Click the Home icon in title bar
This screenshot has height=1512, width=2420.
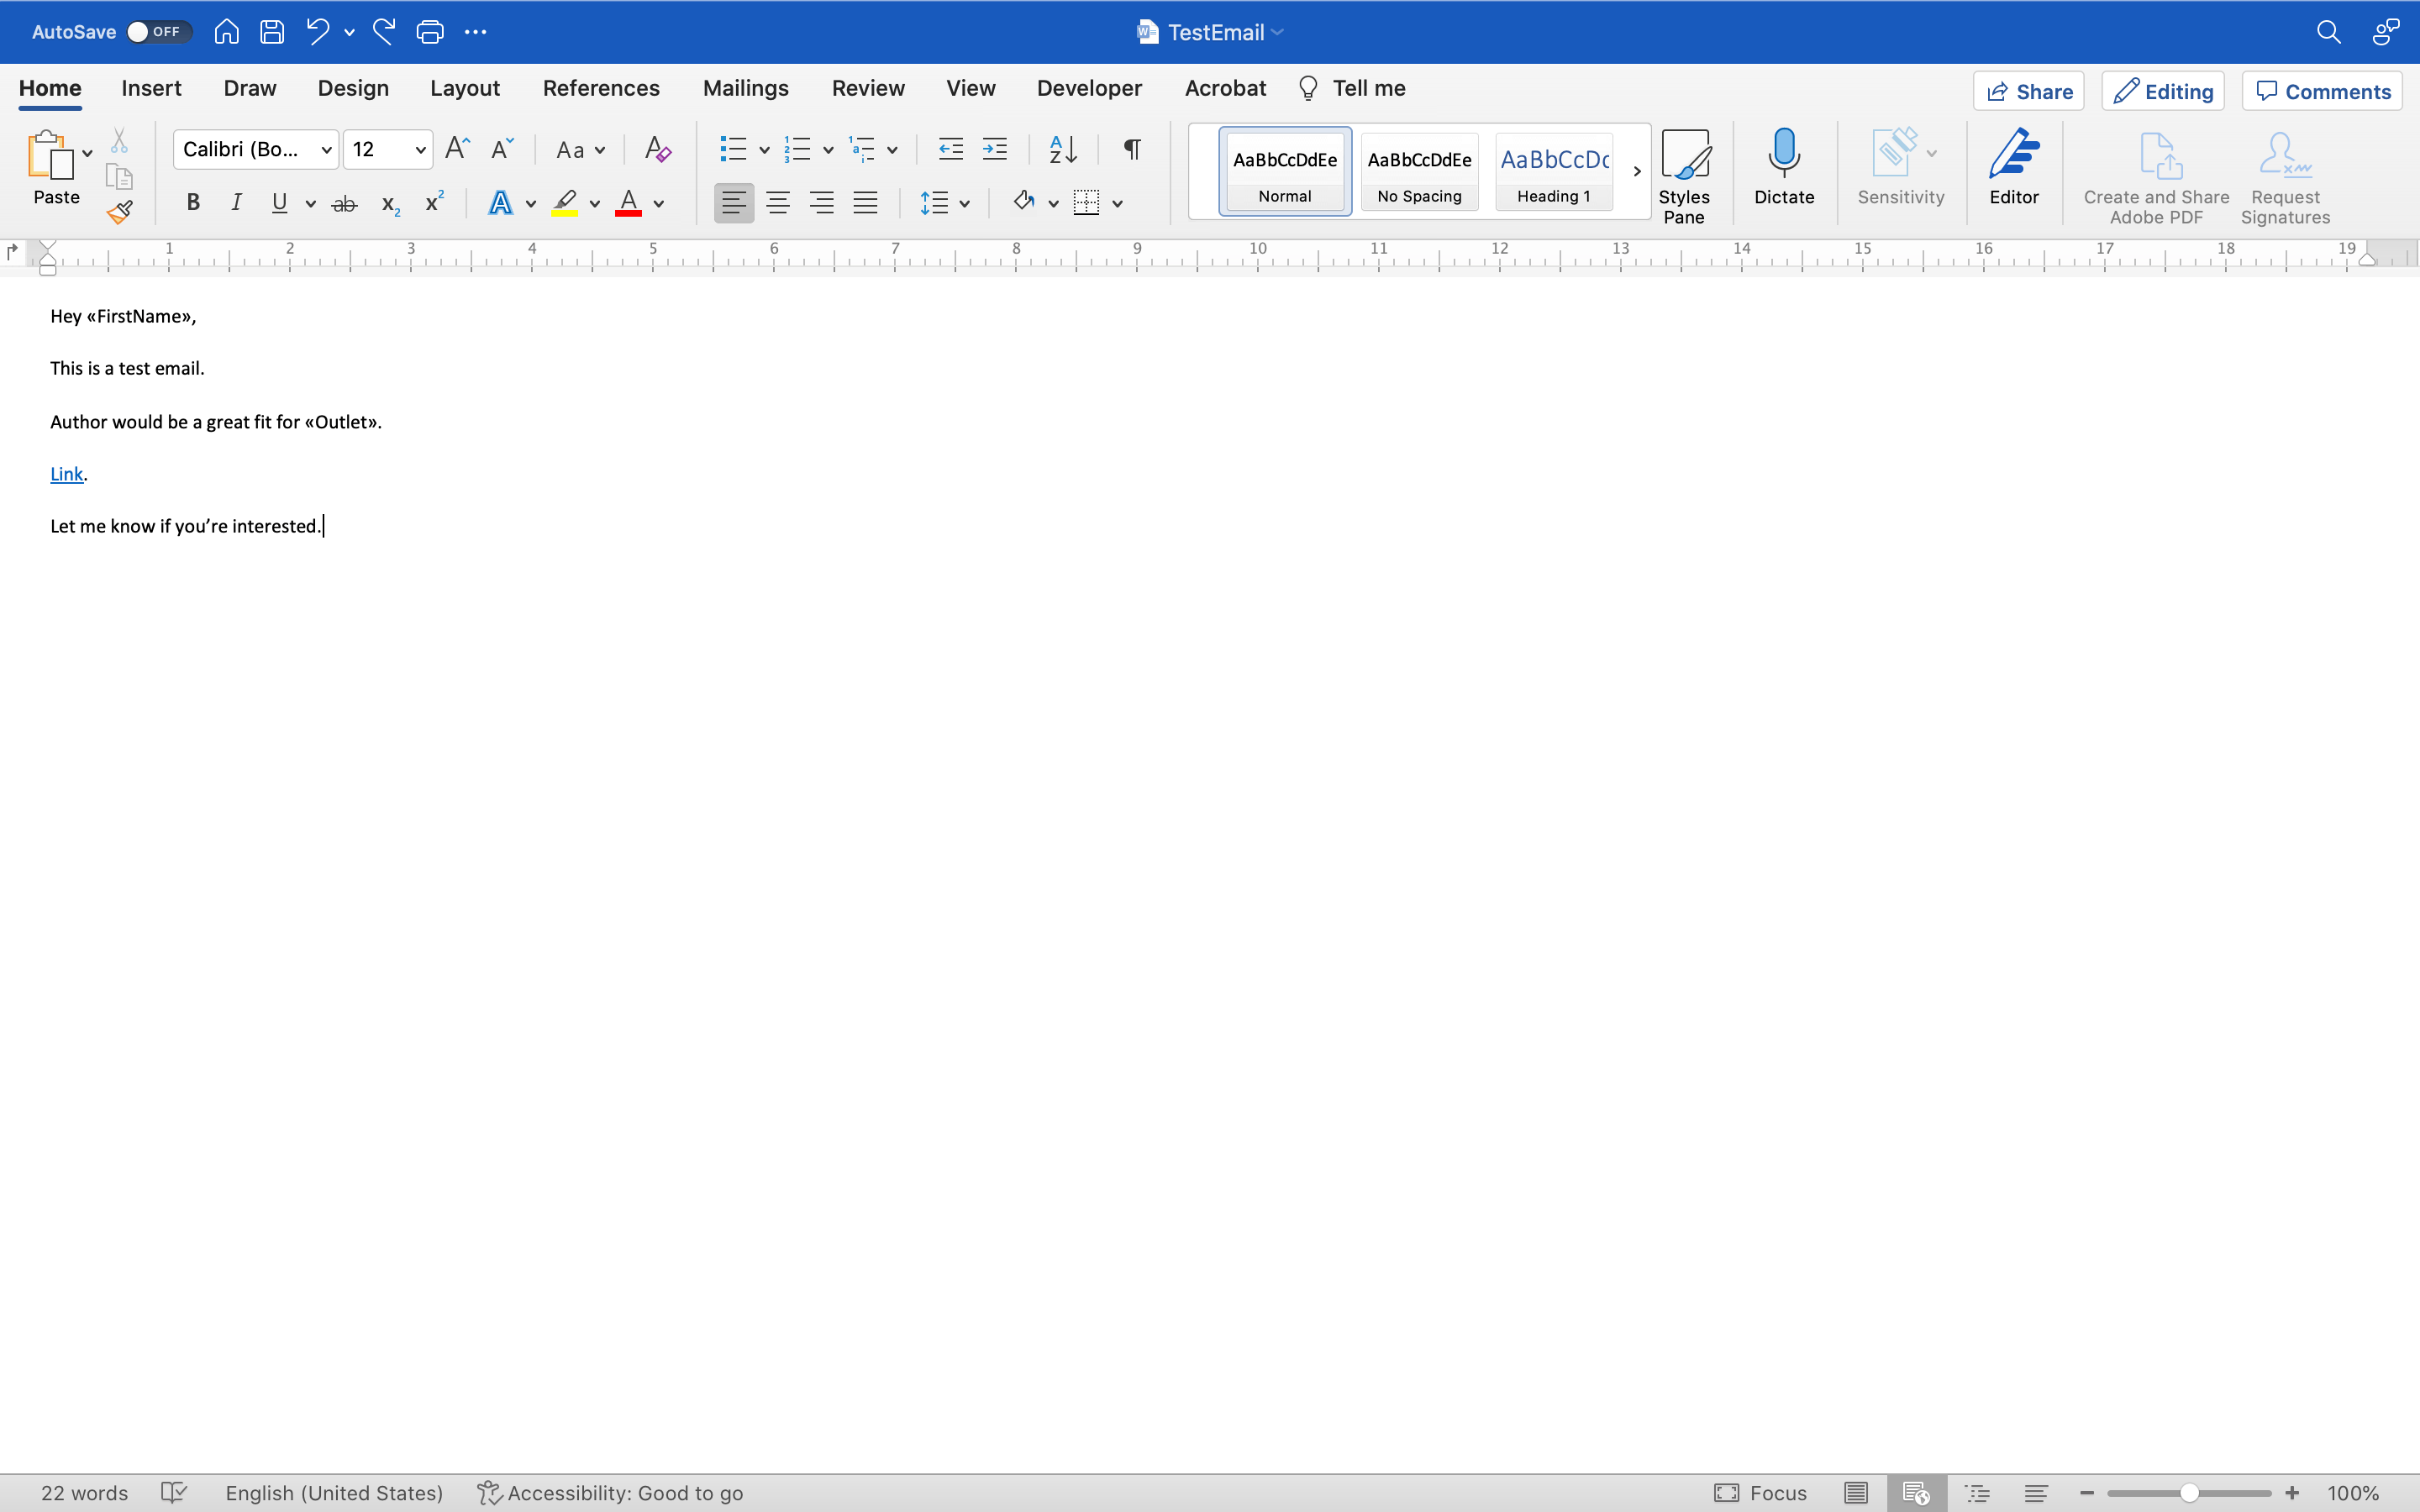227,32
